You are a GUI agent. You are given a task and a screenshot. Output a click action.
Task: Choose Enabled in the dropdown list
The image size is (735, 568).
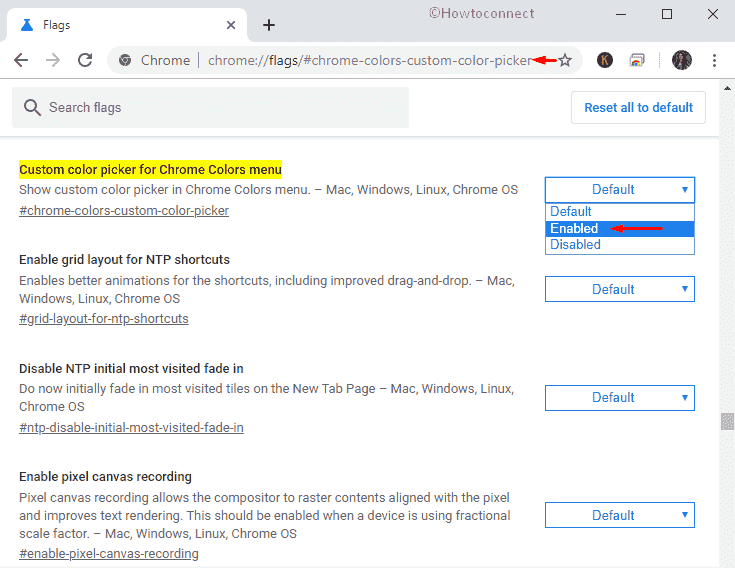(620, 228)
